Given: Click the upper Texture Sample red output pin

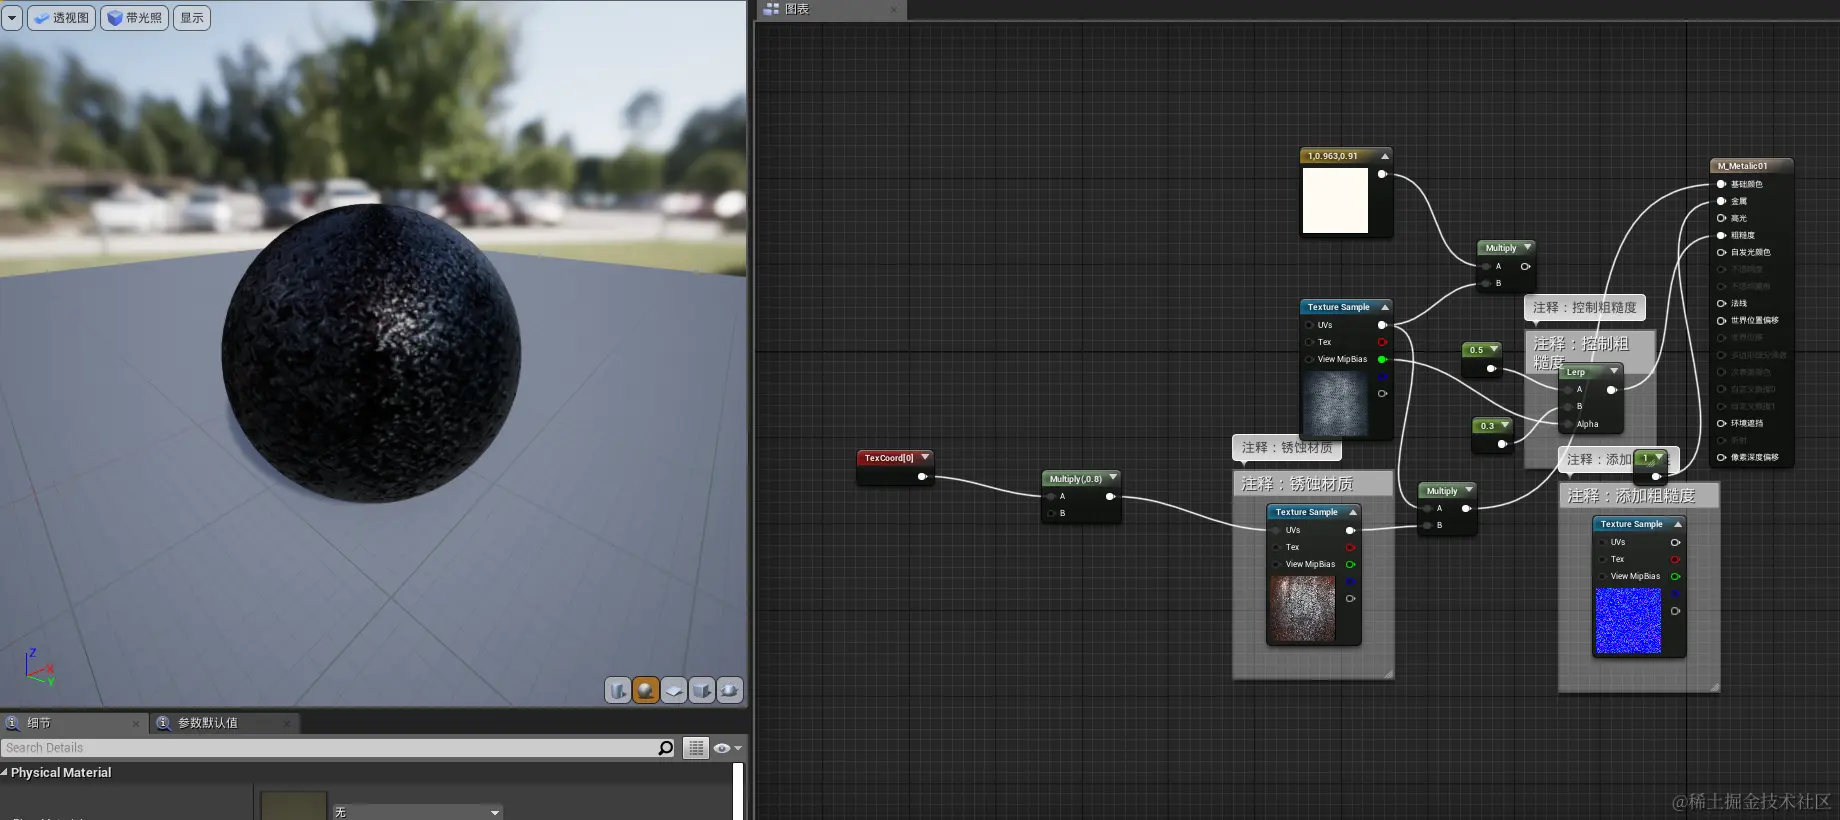Looking at the screenshot, I should pos(1382,342).
